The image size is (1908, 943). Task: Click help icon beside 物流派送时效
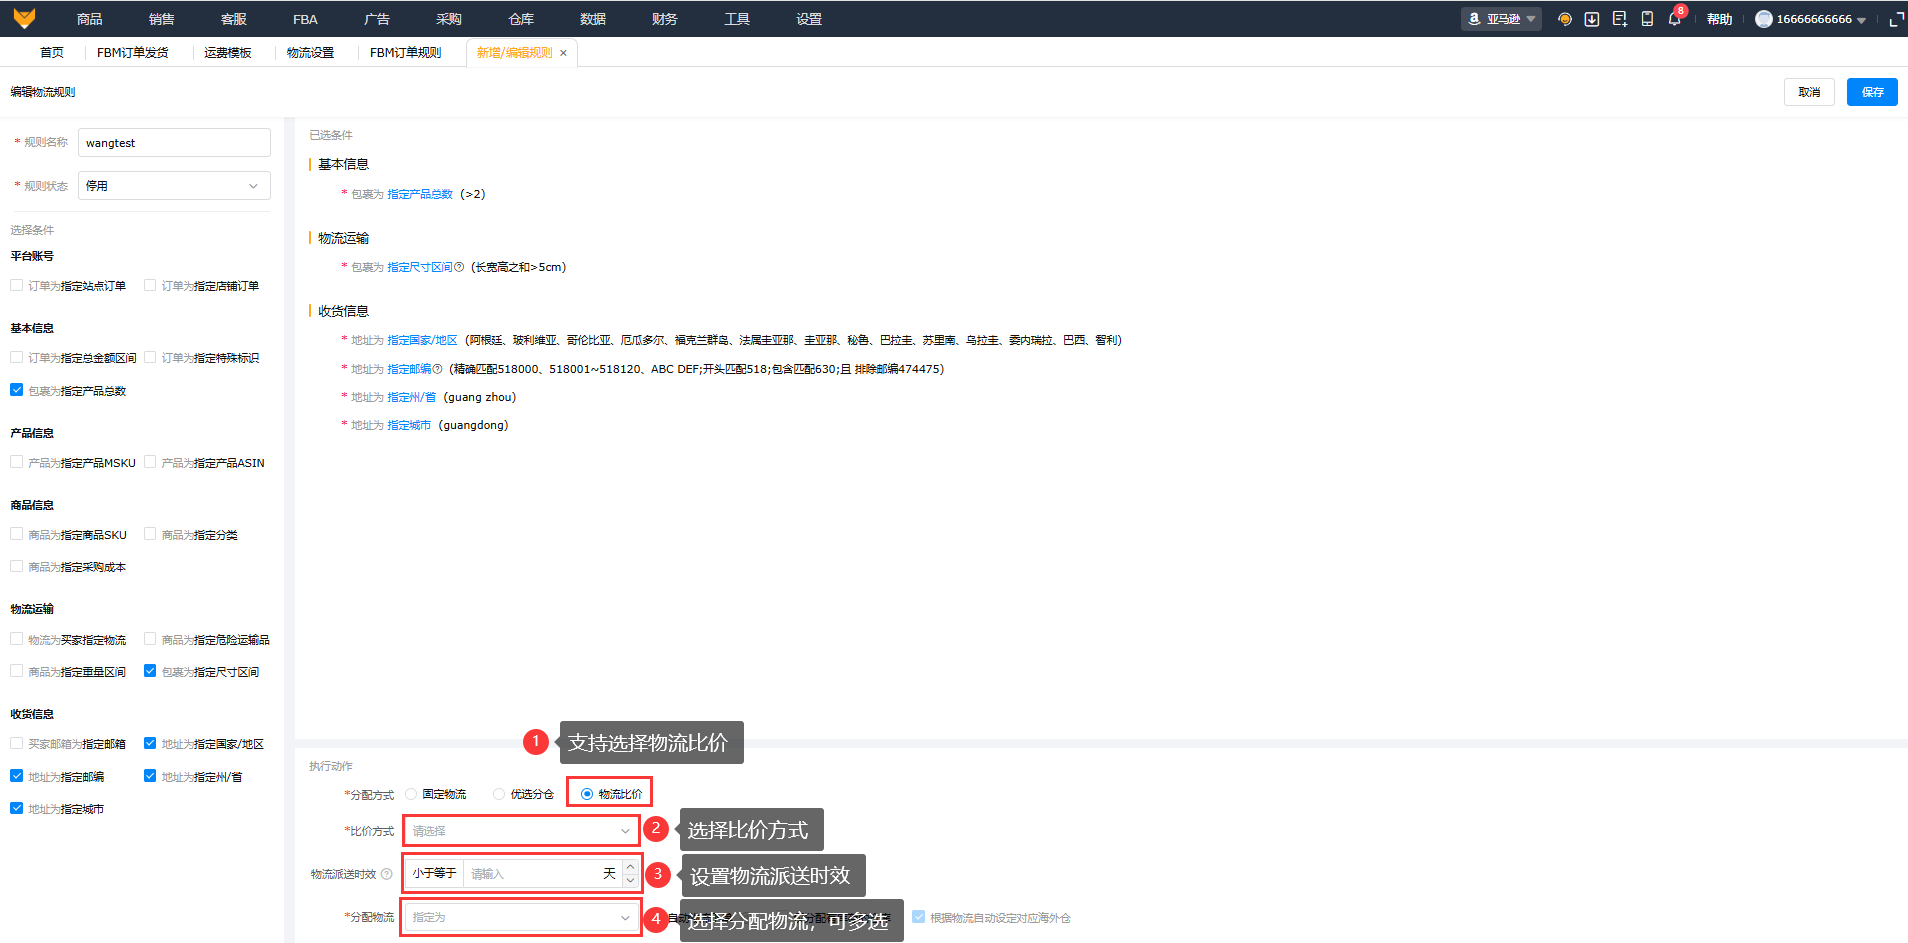tap(387, 874)
